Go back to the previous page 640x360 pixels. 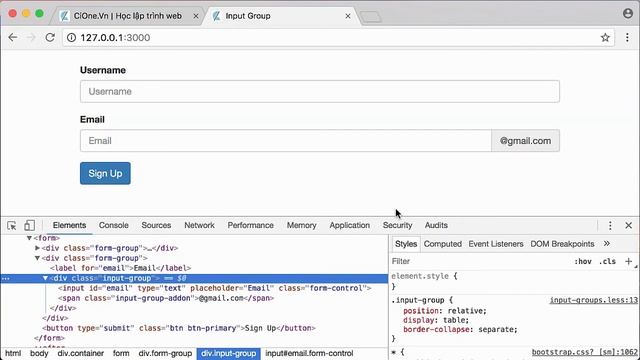click(x=13, y=38)
